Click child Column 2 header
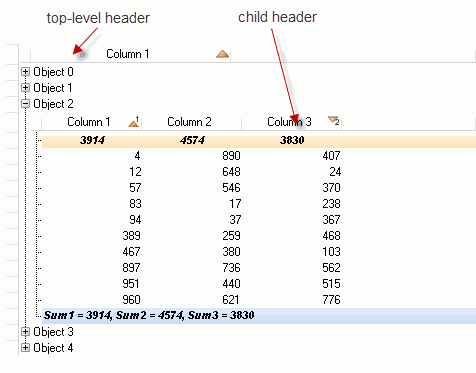The width and height of the screenshot is (476, 373). tap(191, 122)
